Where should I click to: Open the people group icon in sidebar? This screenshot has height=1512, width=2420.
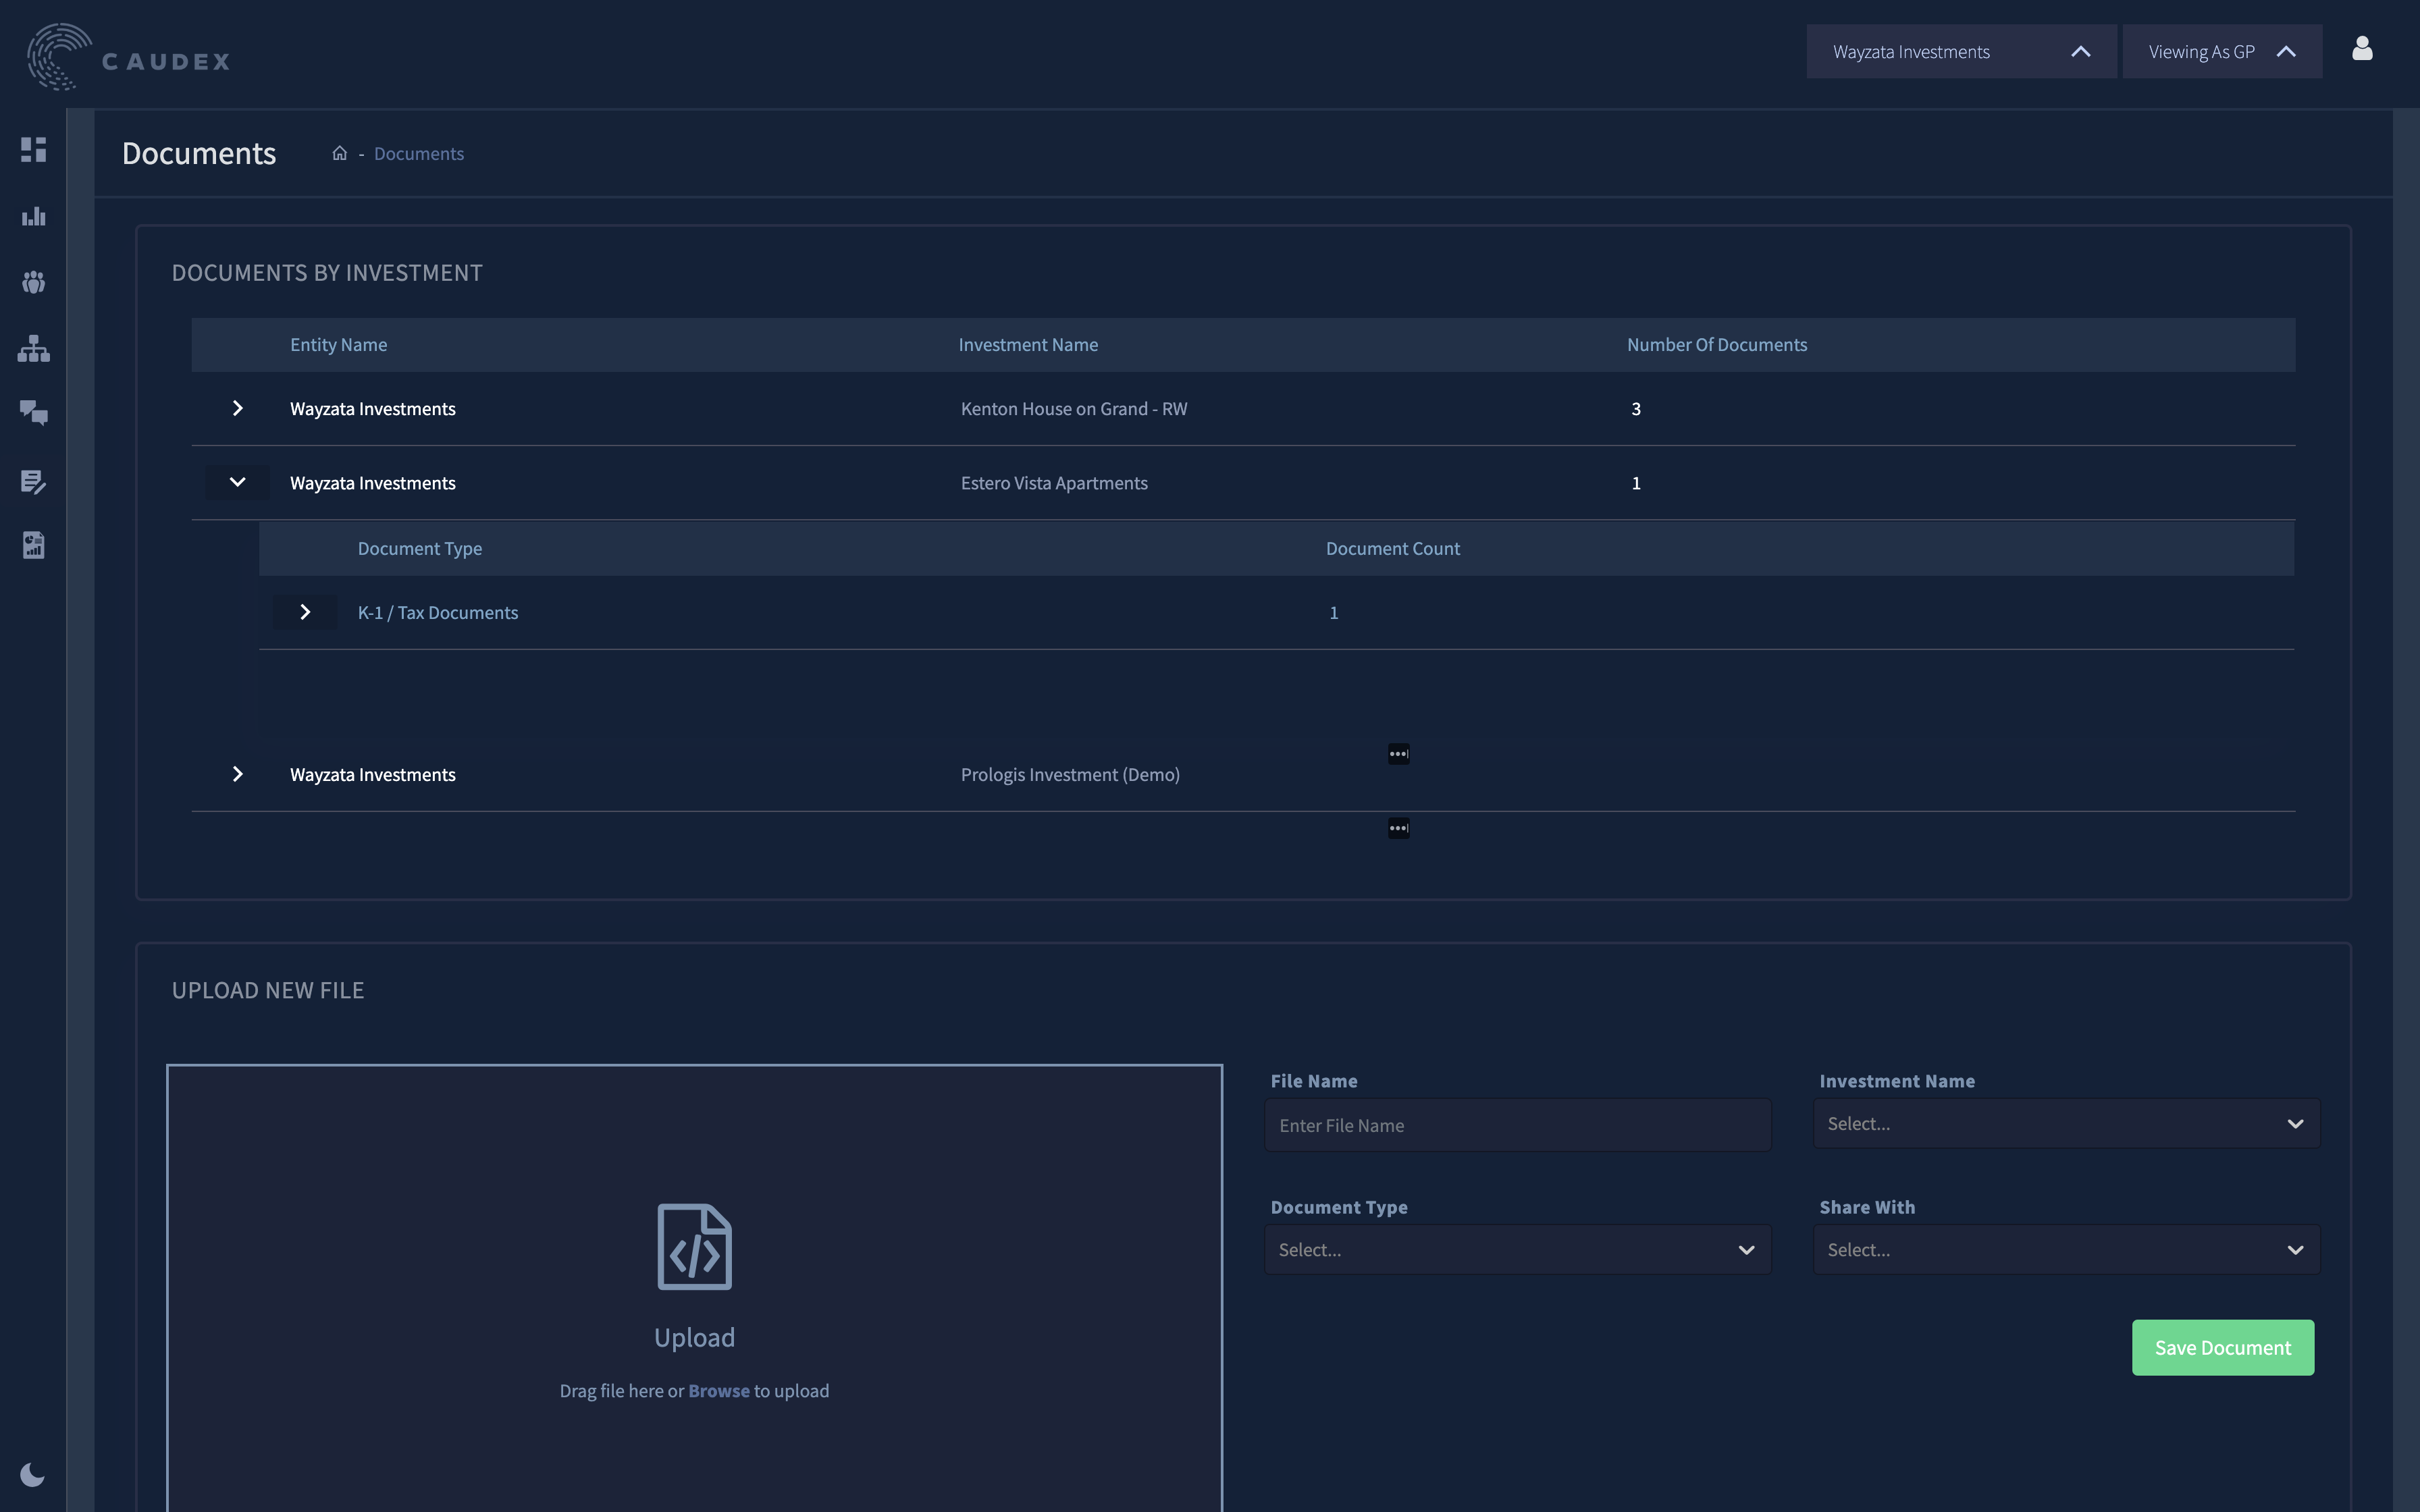[x=33, y=282]
